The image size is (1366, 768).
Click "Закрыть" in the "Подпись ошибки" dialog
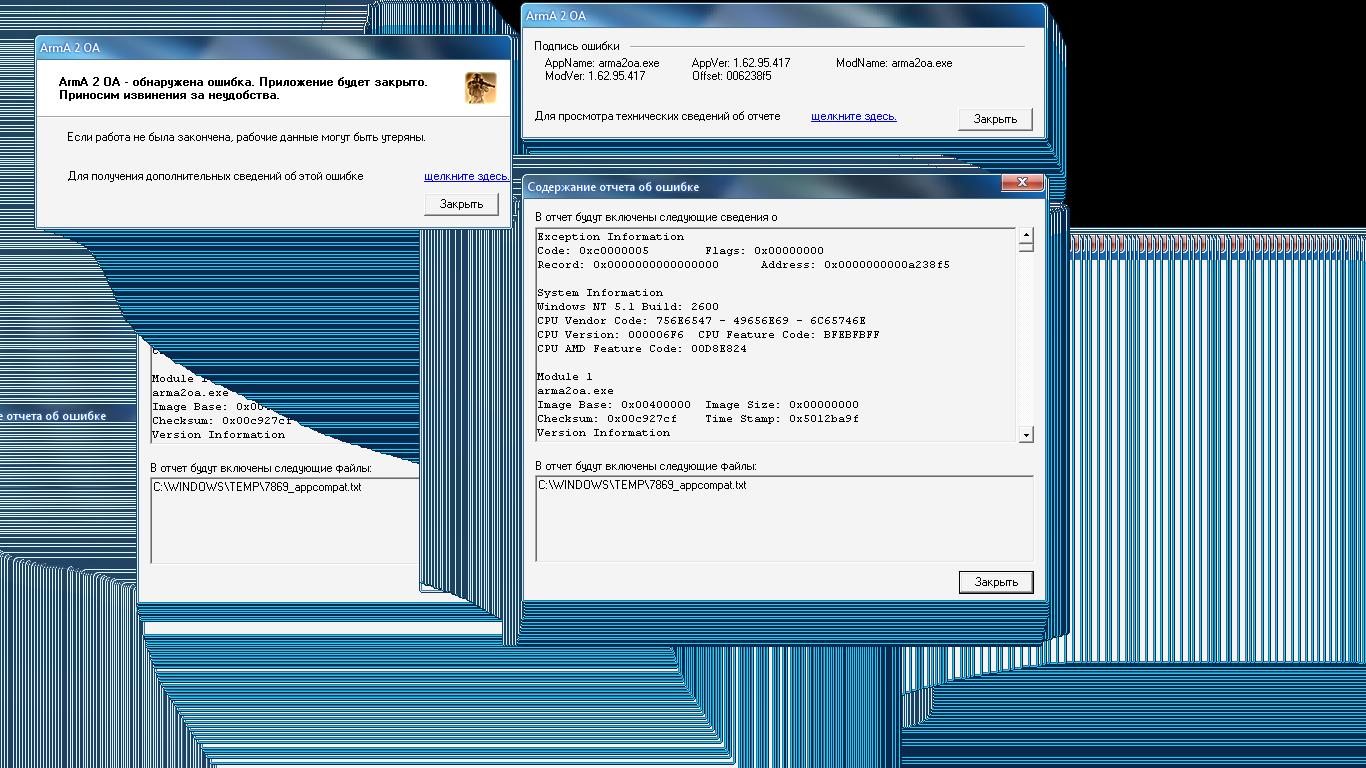(995, 119)
